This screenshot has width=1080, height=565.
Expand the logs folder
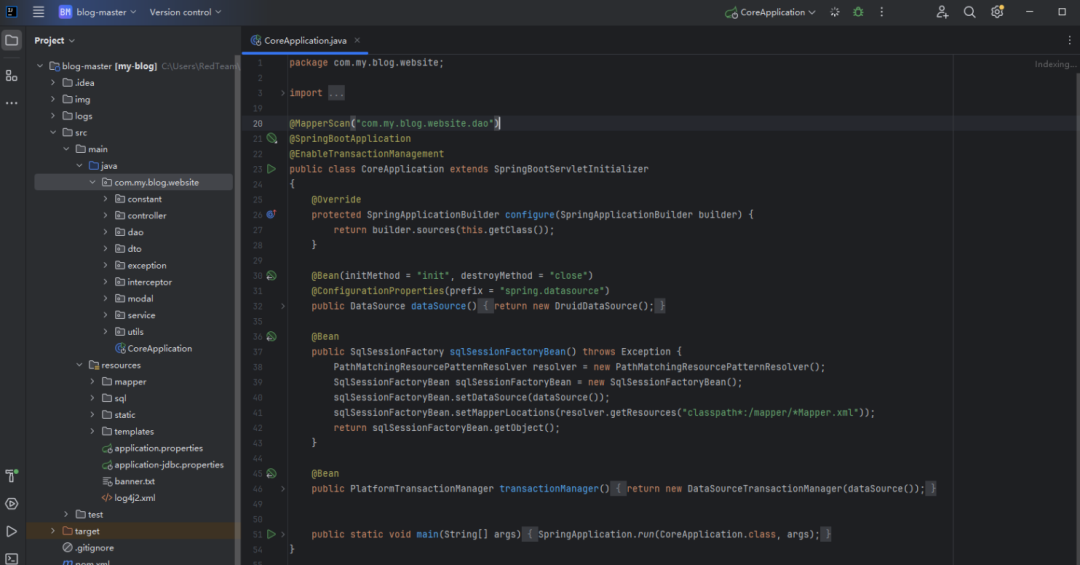(x=53, y=116)
